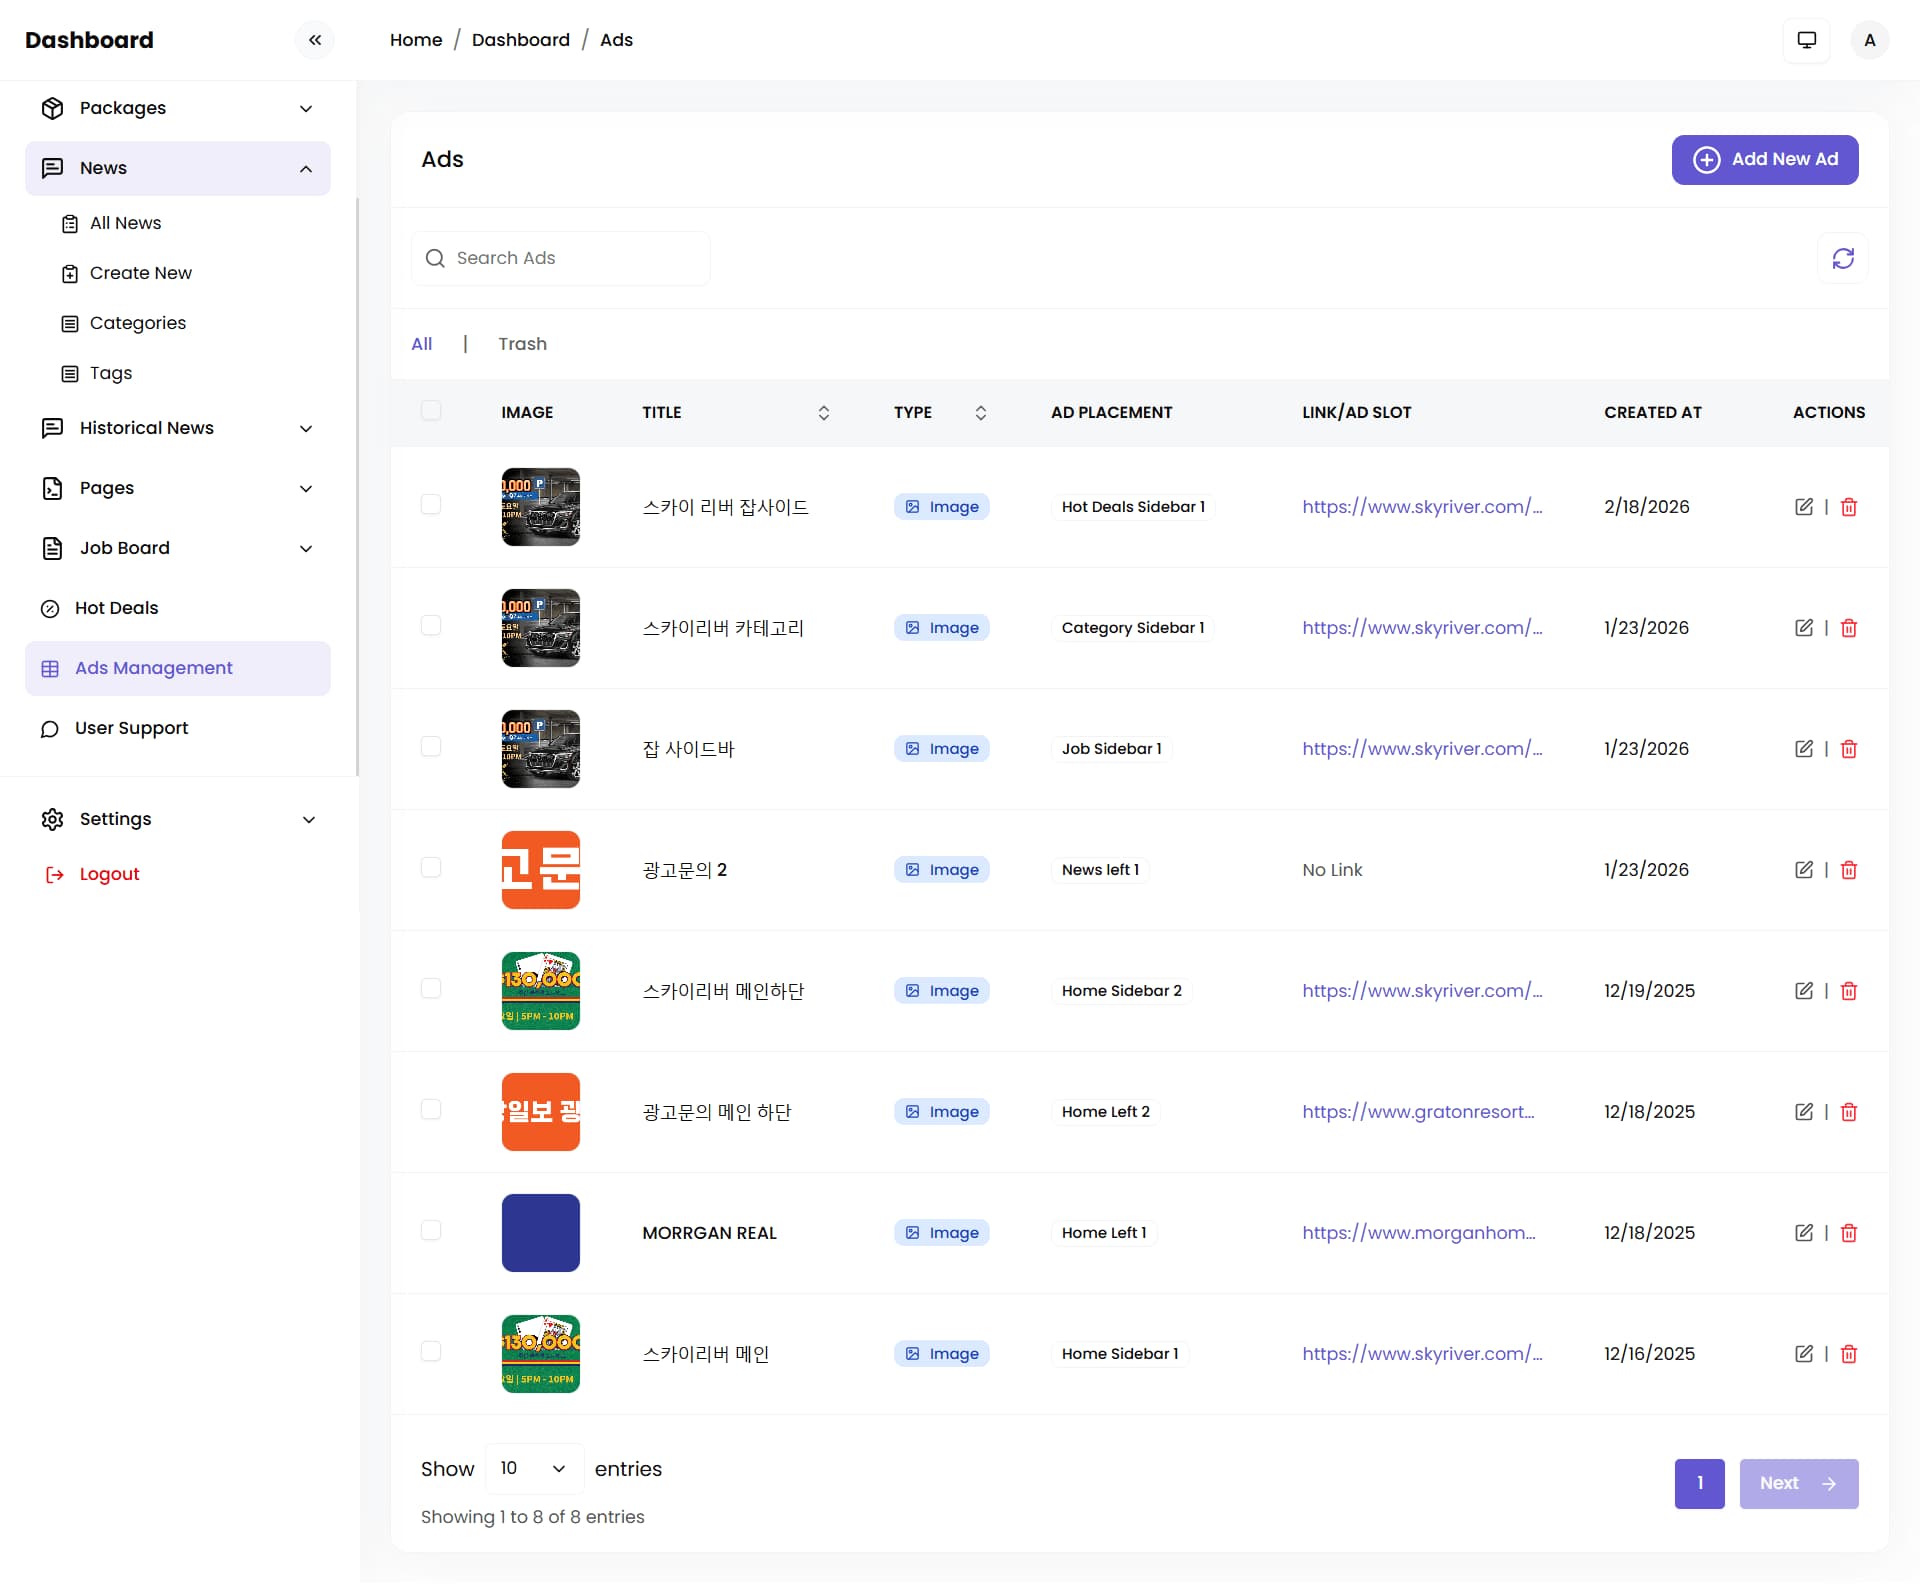
Task: Check the MORRGAN REAL row checkbox
Action: 431,1230
